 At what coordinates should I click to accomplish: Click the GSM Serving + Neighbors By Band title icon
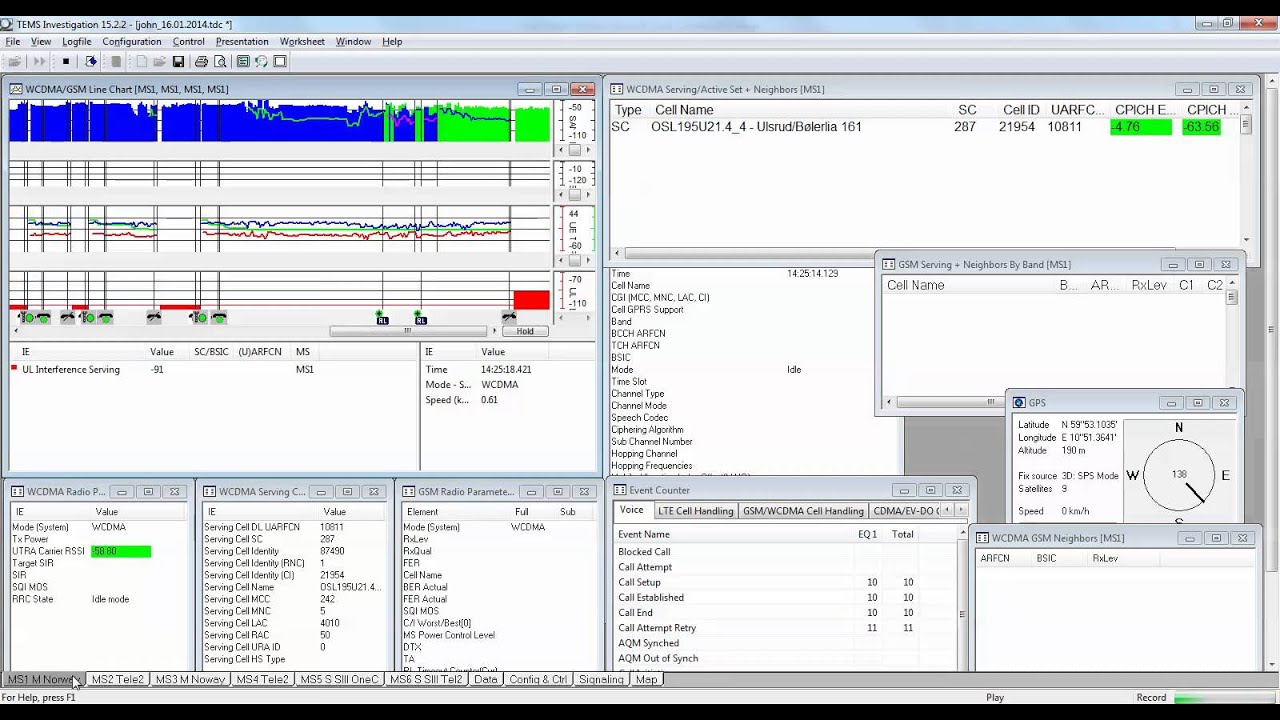tap(888, 265)
